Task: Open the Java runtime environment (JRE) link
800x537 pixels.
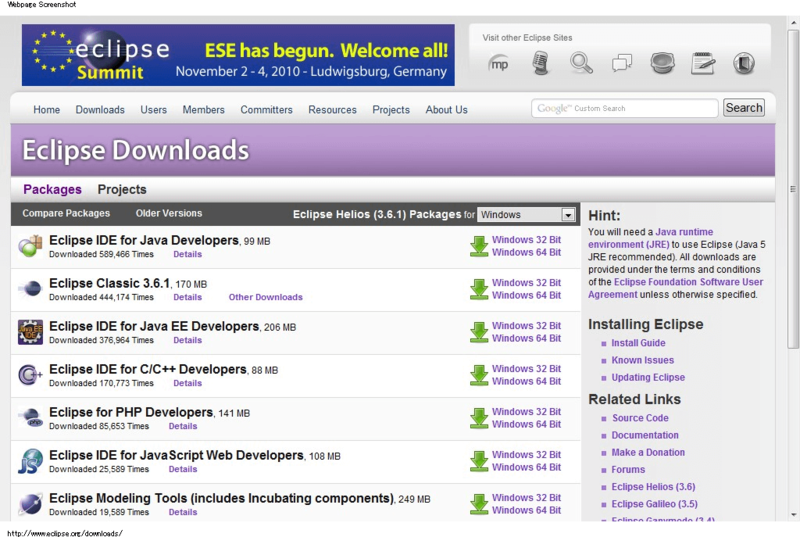Action: 651,238
